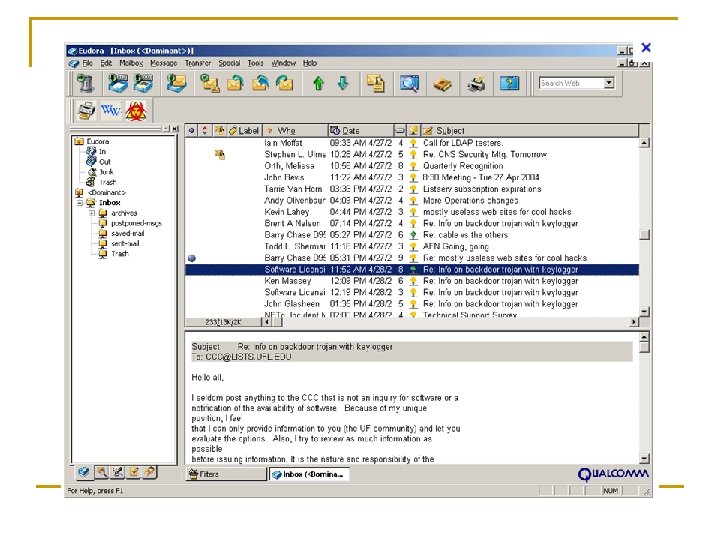Open the Transfer menu
720x540 pixels.
click(198, 63)
